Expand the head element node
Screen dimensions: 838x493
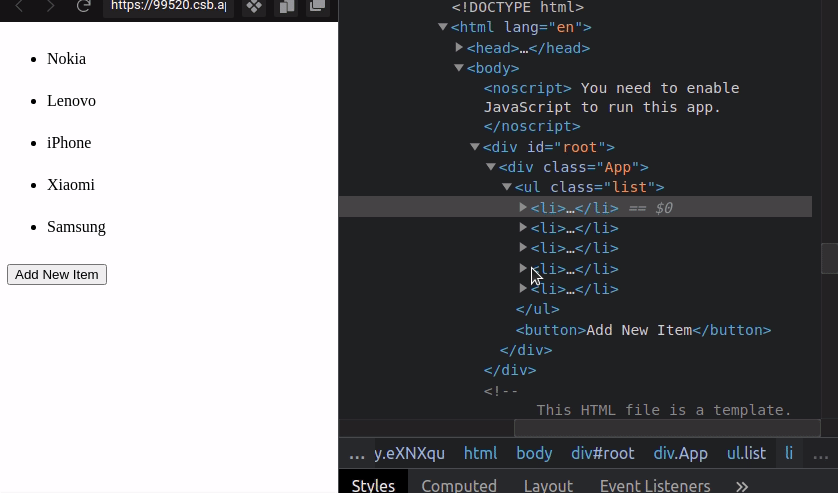point(459,48)
